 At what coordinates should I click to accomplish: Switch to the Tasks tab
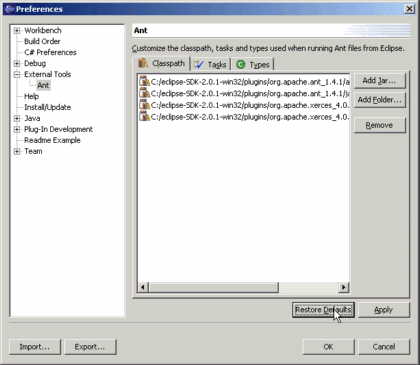(210, 64)
